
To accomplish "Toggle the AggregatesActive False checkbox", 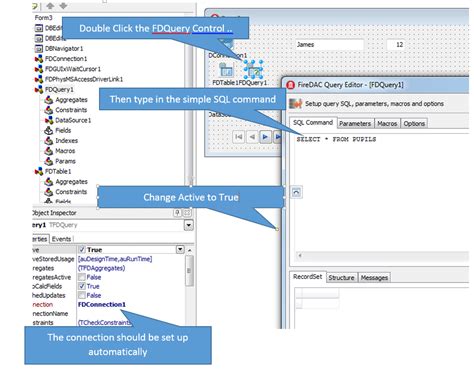I will click(x=82, y=277).
